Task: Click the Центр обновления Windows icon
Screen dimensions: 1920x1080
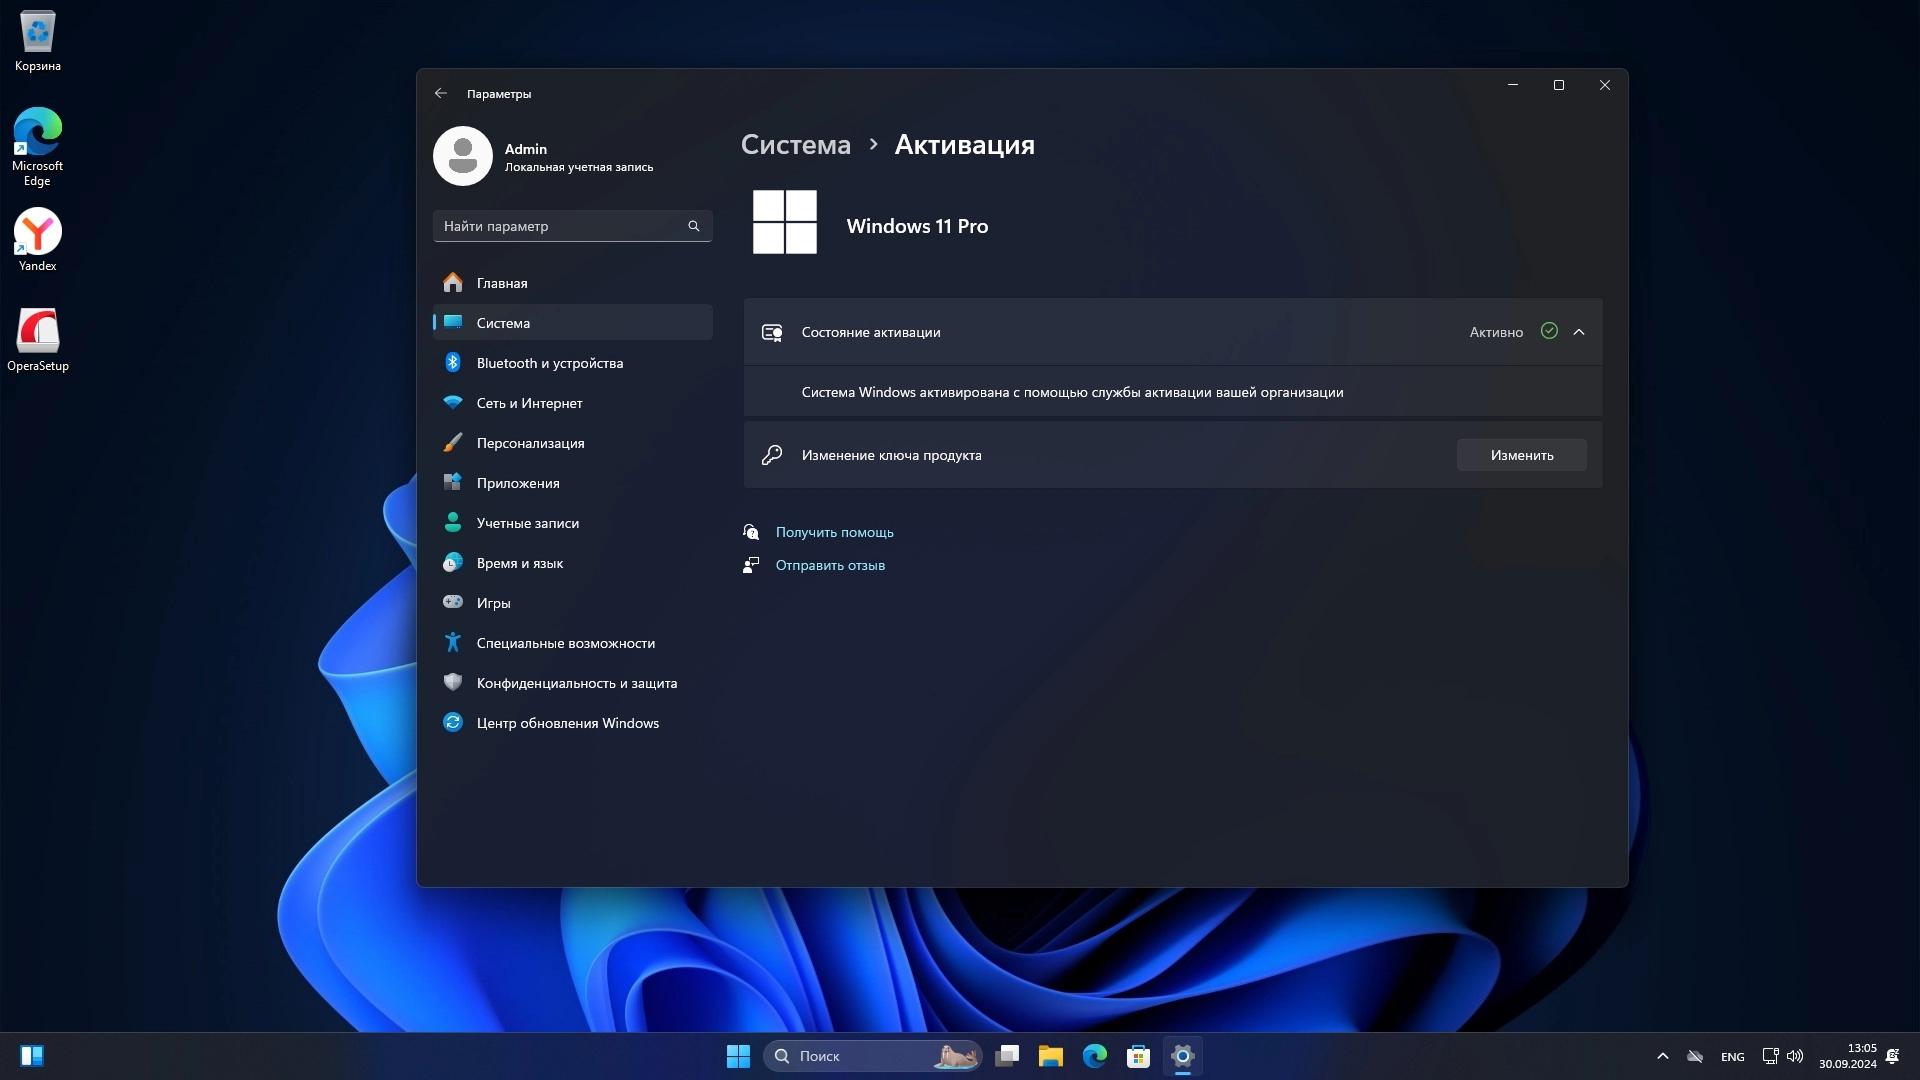Action: (x=453, y=723)
